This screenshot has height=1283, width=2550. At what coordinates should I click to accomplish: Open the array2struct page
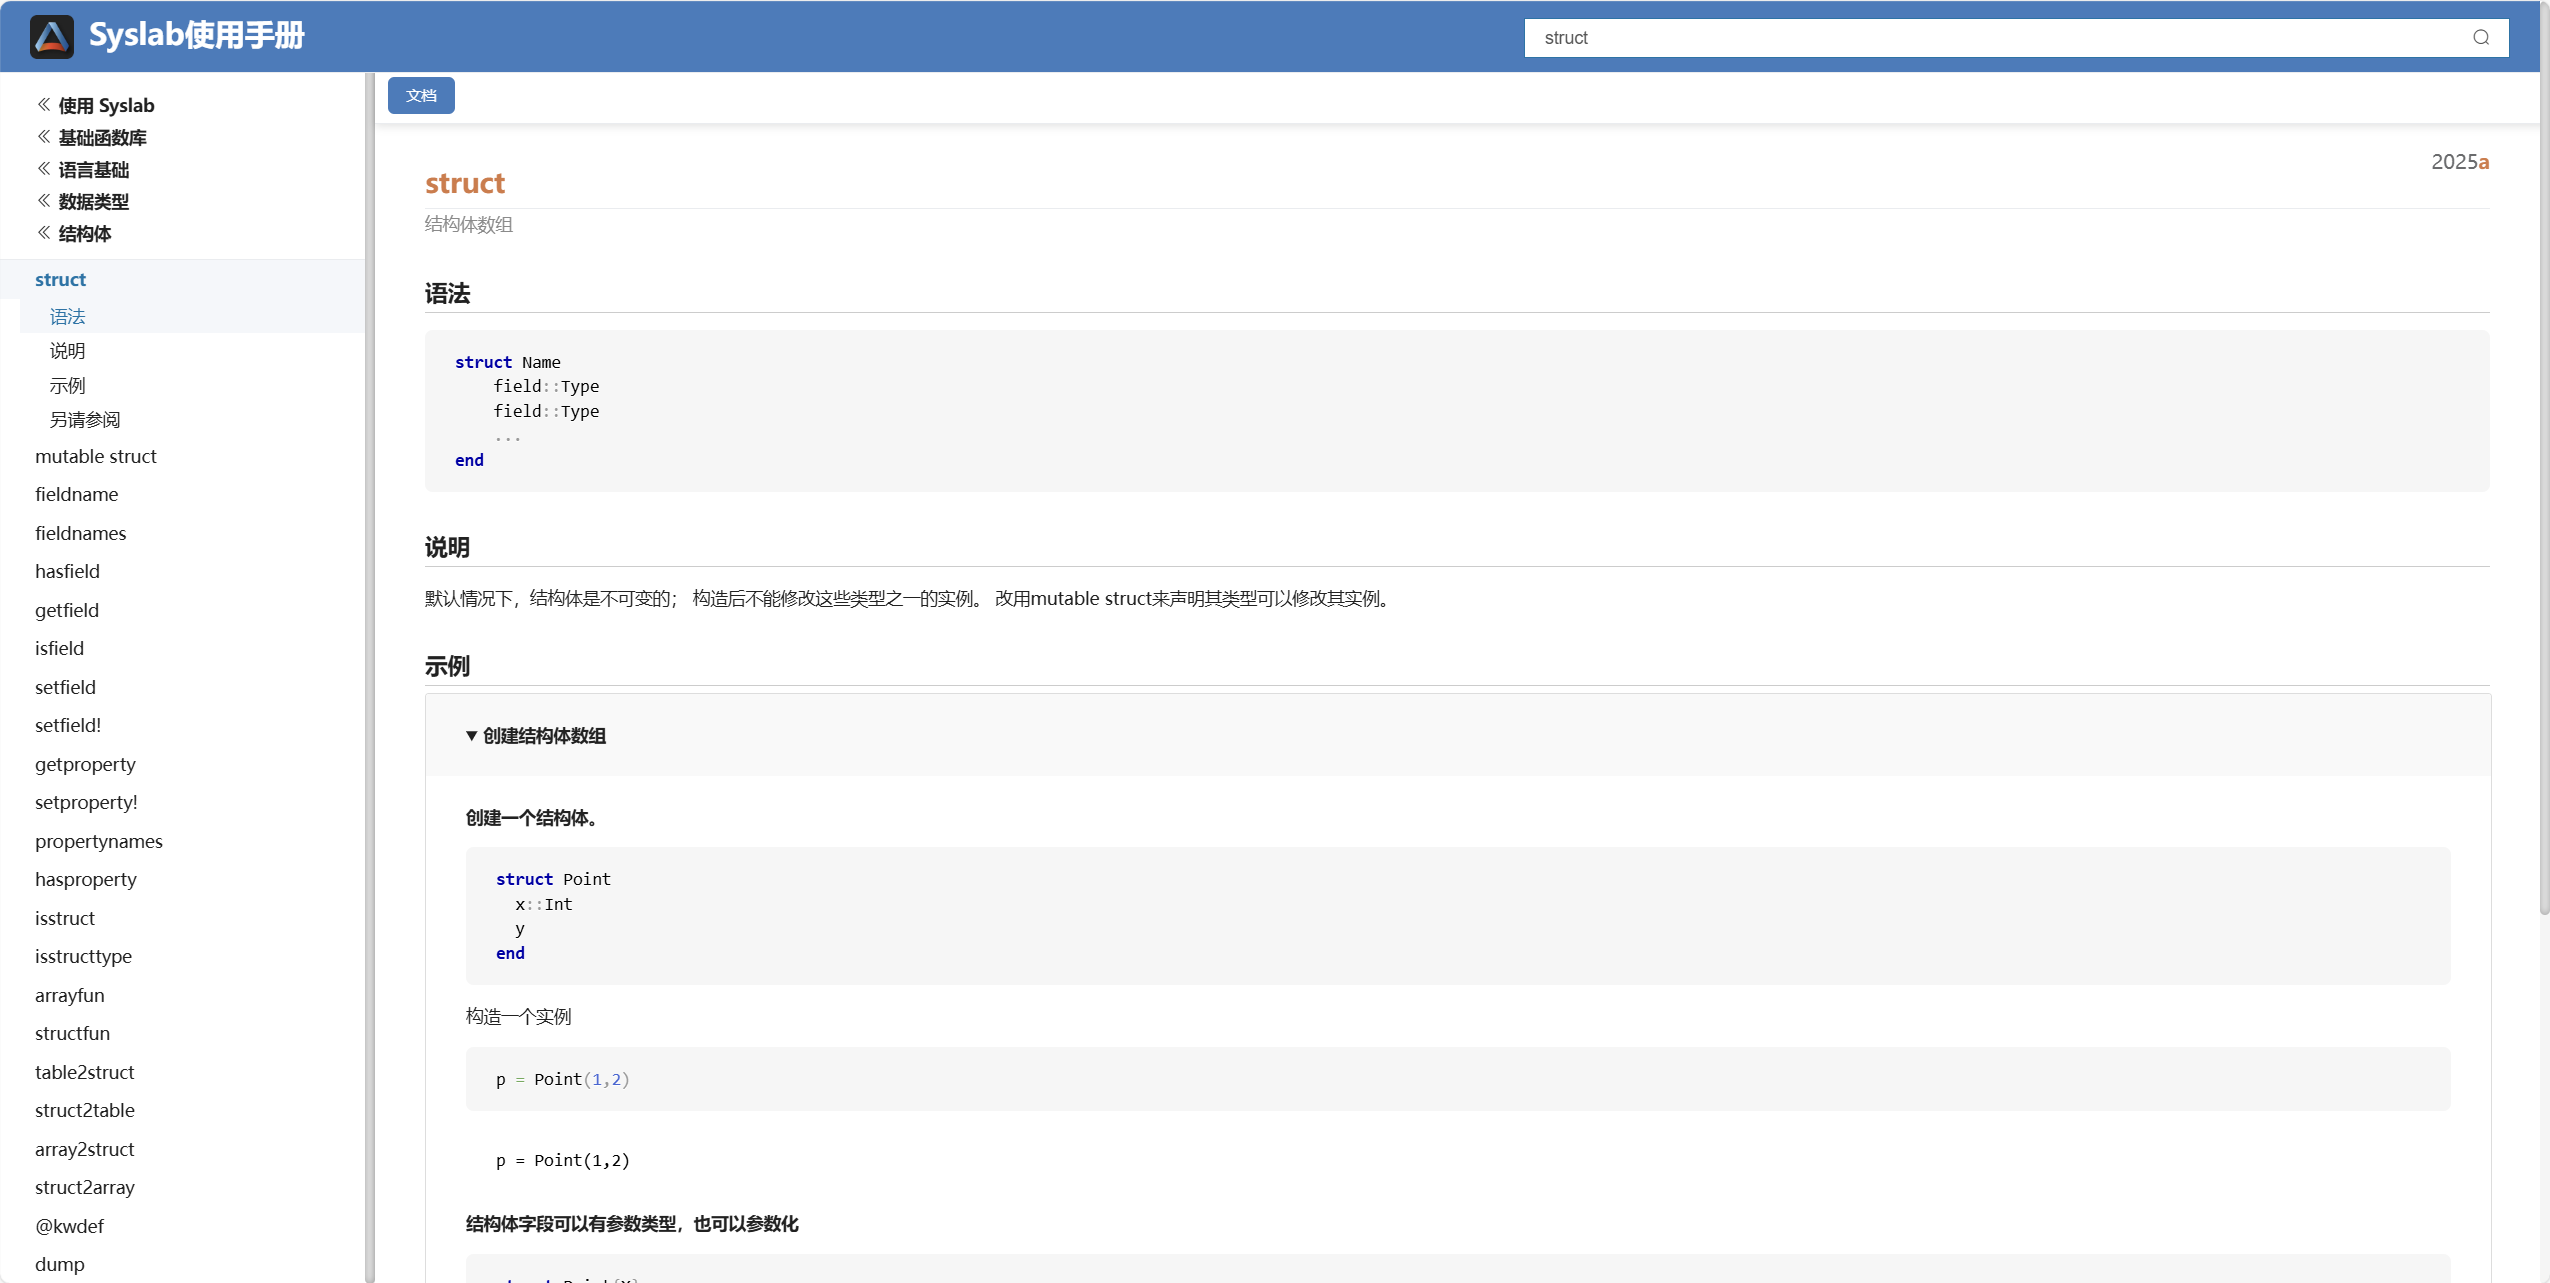click(84, 1150)
